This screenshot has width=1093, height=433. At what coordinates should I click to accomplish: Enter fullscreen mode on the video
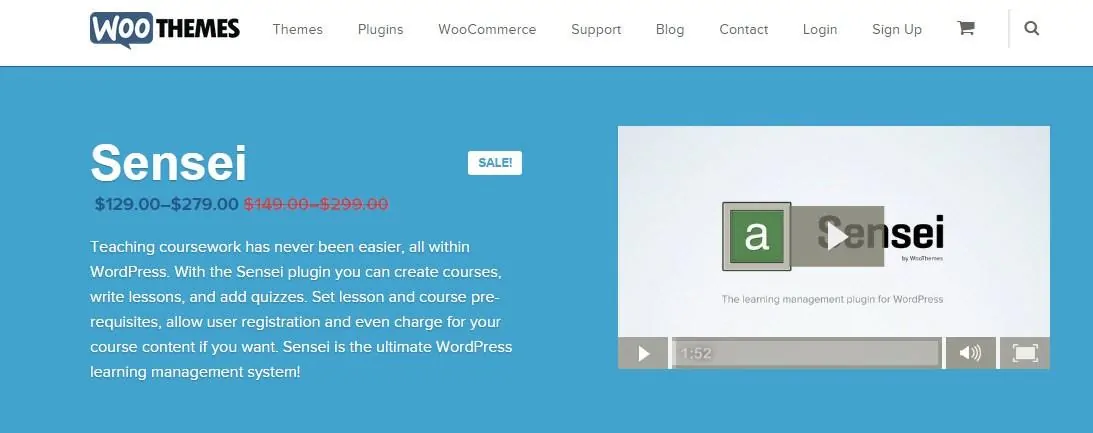(1025, 354)
